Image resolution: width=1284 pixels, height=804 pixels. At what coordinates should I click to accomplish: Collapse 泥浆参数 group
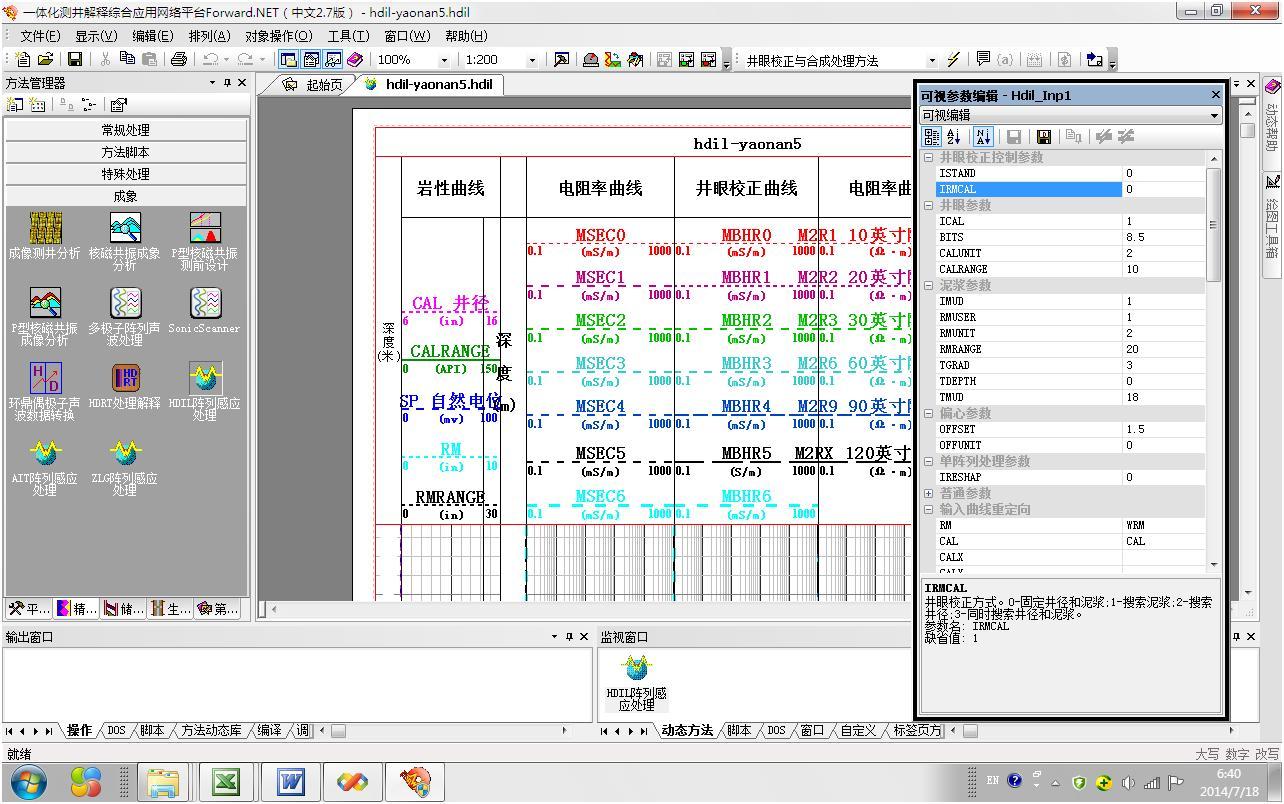point(928,285)
